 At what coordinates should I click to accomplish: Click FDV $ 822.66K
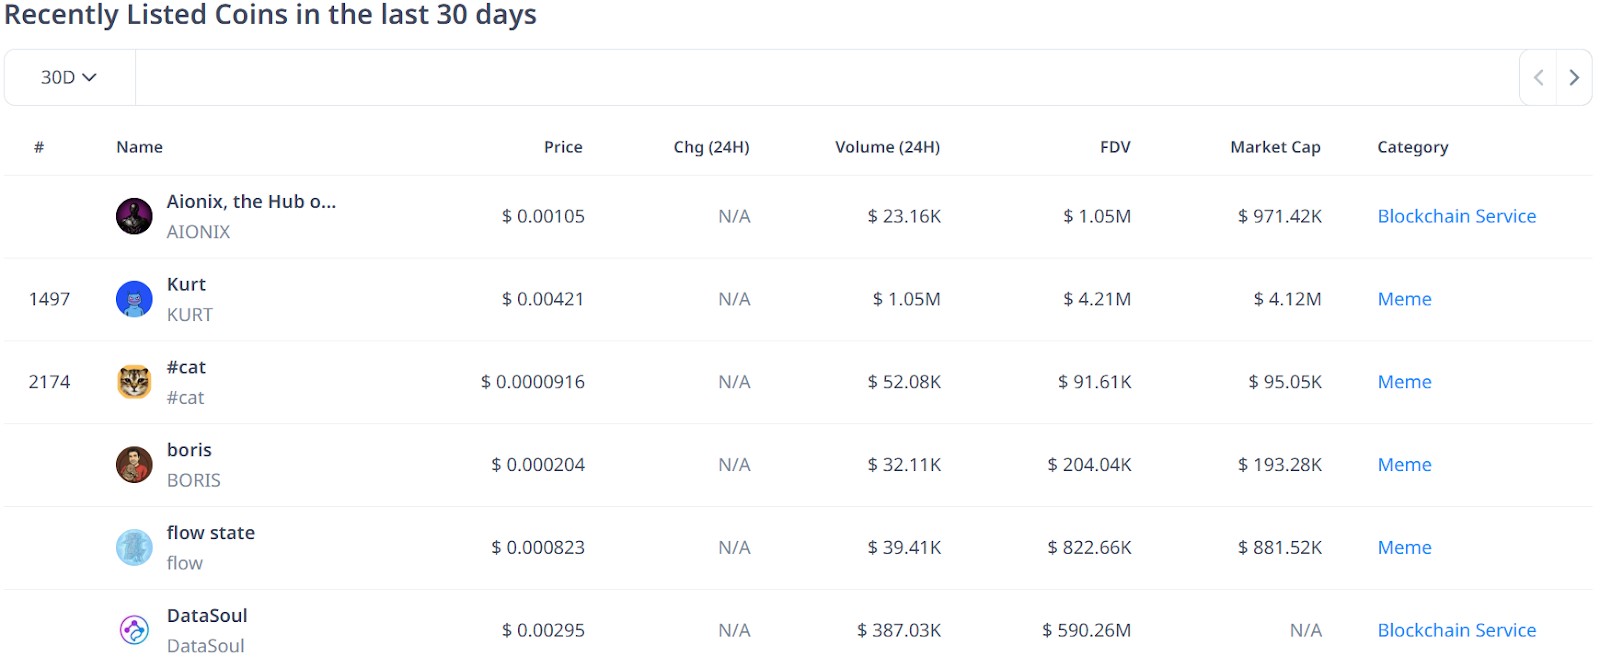click(x=1089, y=548)
